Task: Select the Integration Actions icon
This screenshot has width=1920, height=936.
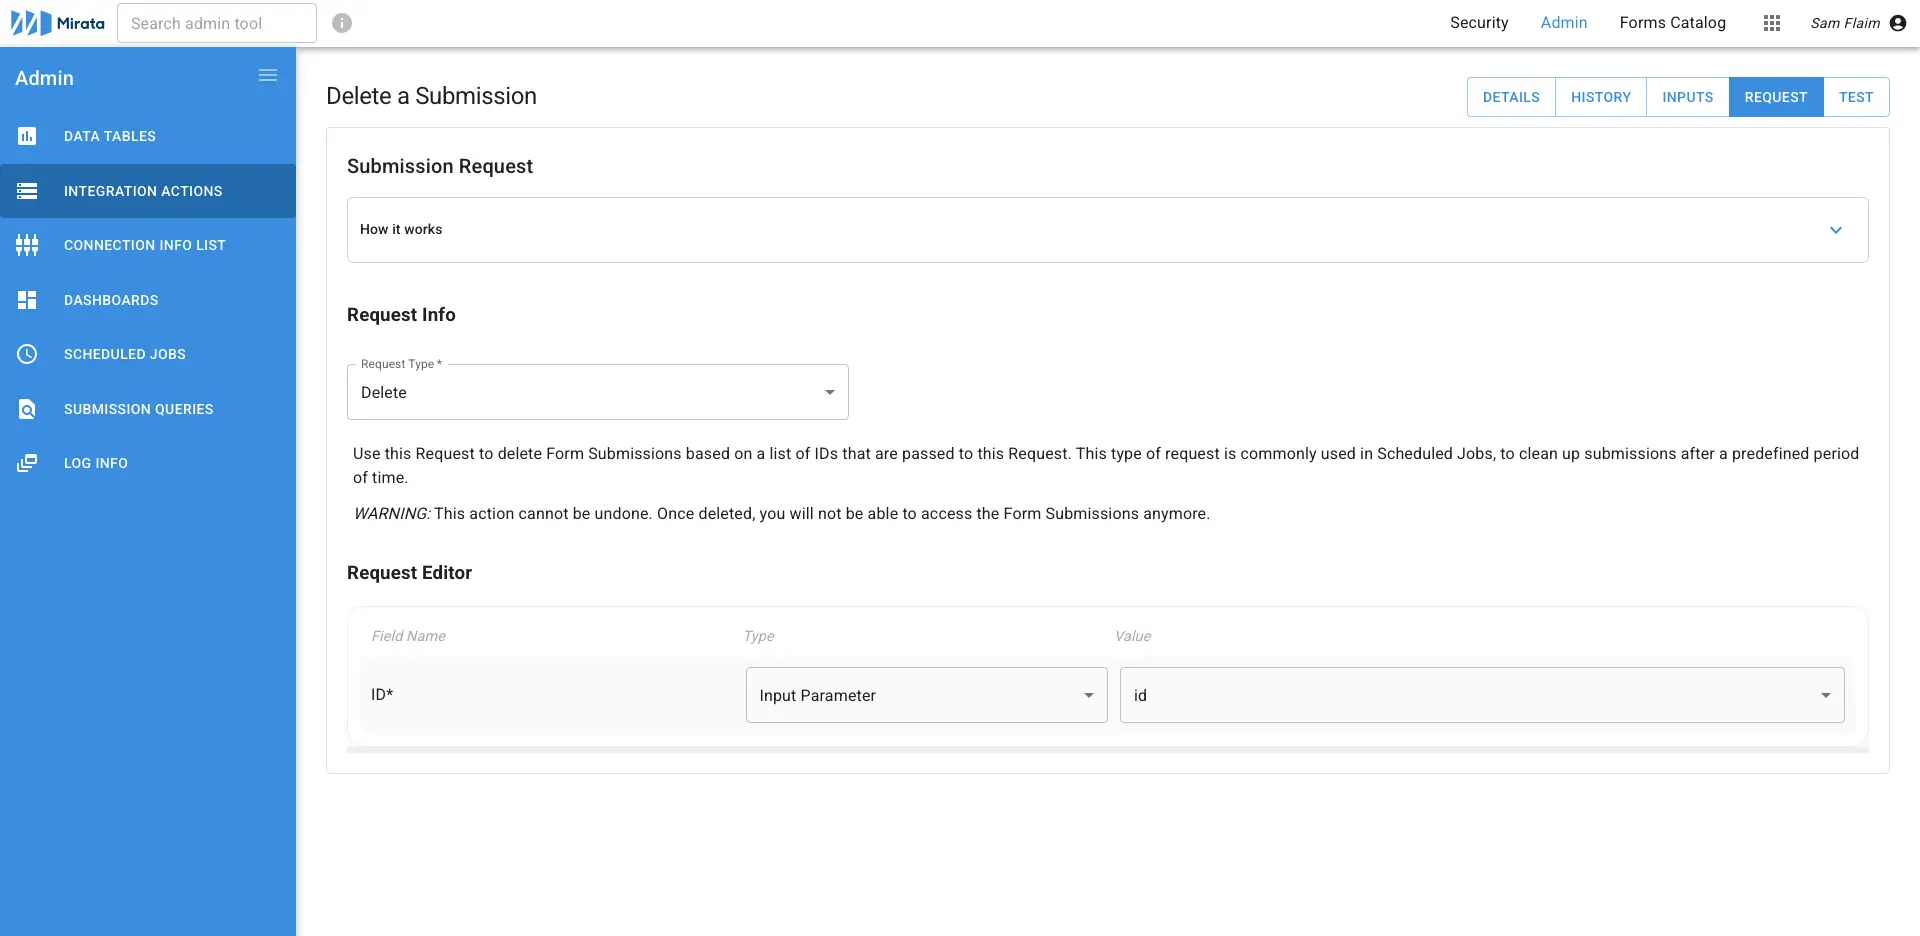Action: click(x=27, y=191)
